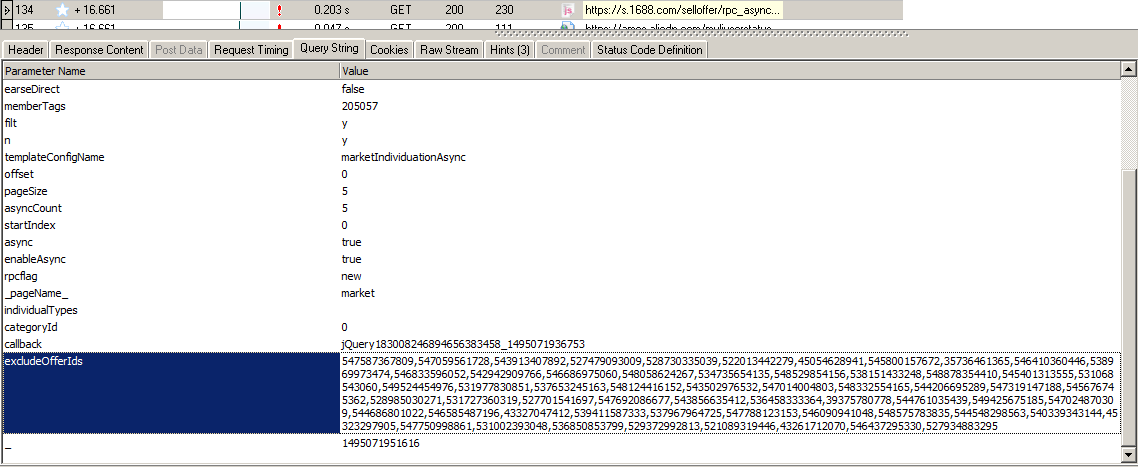Select the memberTags value 205057
Viewport: 1138px width, 467px height.
pos(360,106)
